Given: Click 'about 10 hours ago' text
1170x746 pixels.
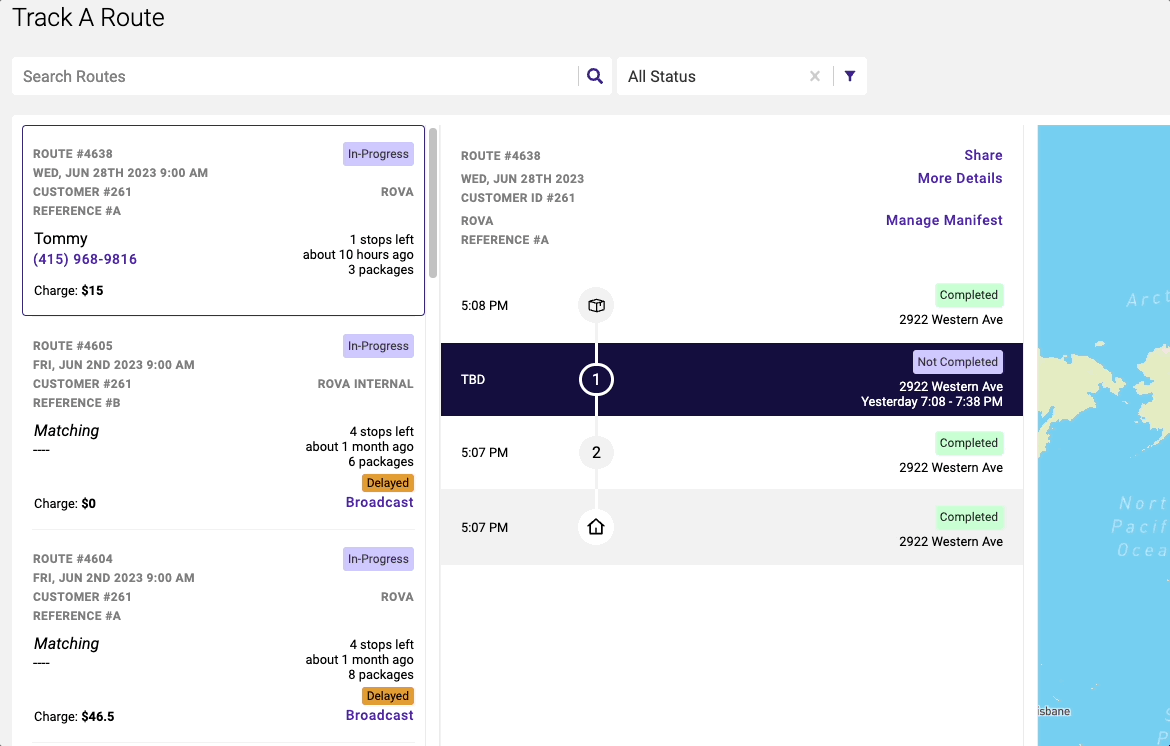Looking at the screenshot, I should pos(358,254).
